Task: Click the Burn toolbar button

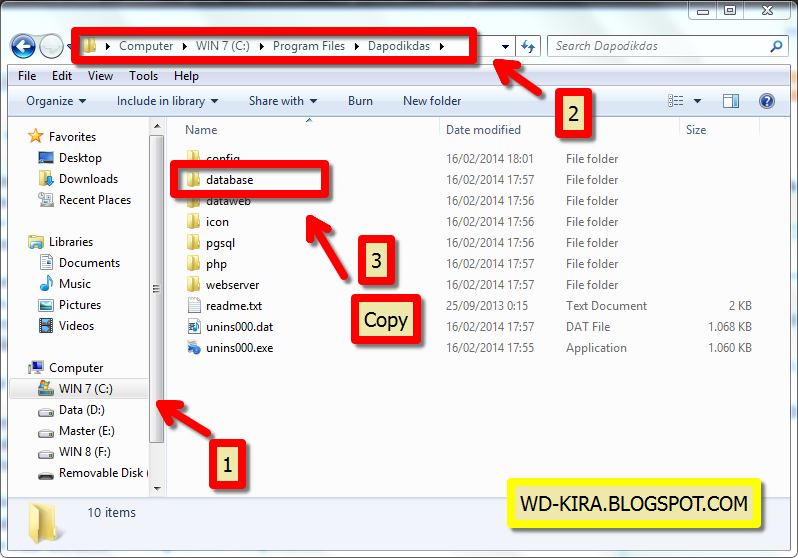Action: 360,101
